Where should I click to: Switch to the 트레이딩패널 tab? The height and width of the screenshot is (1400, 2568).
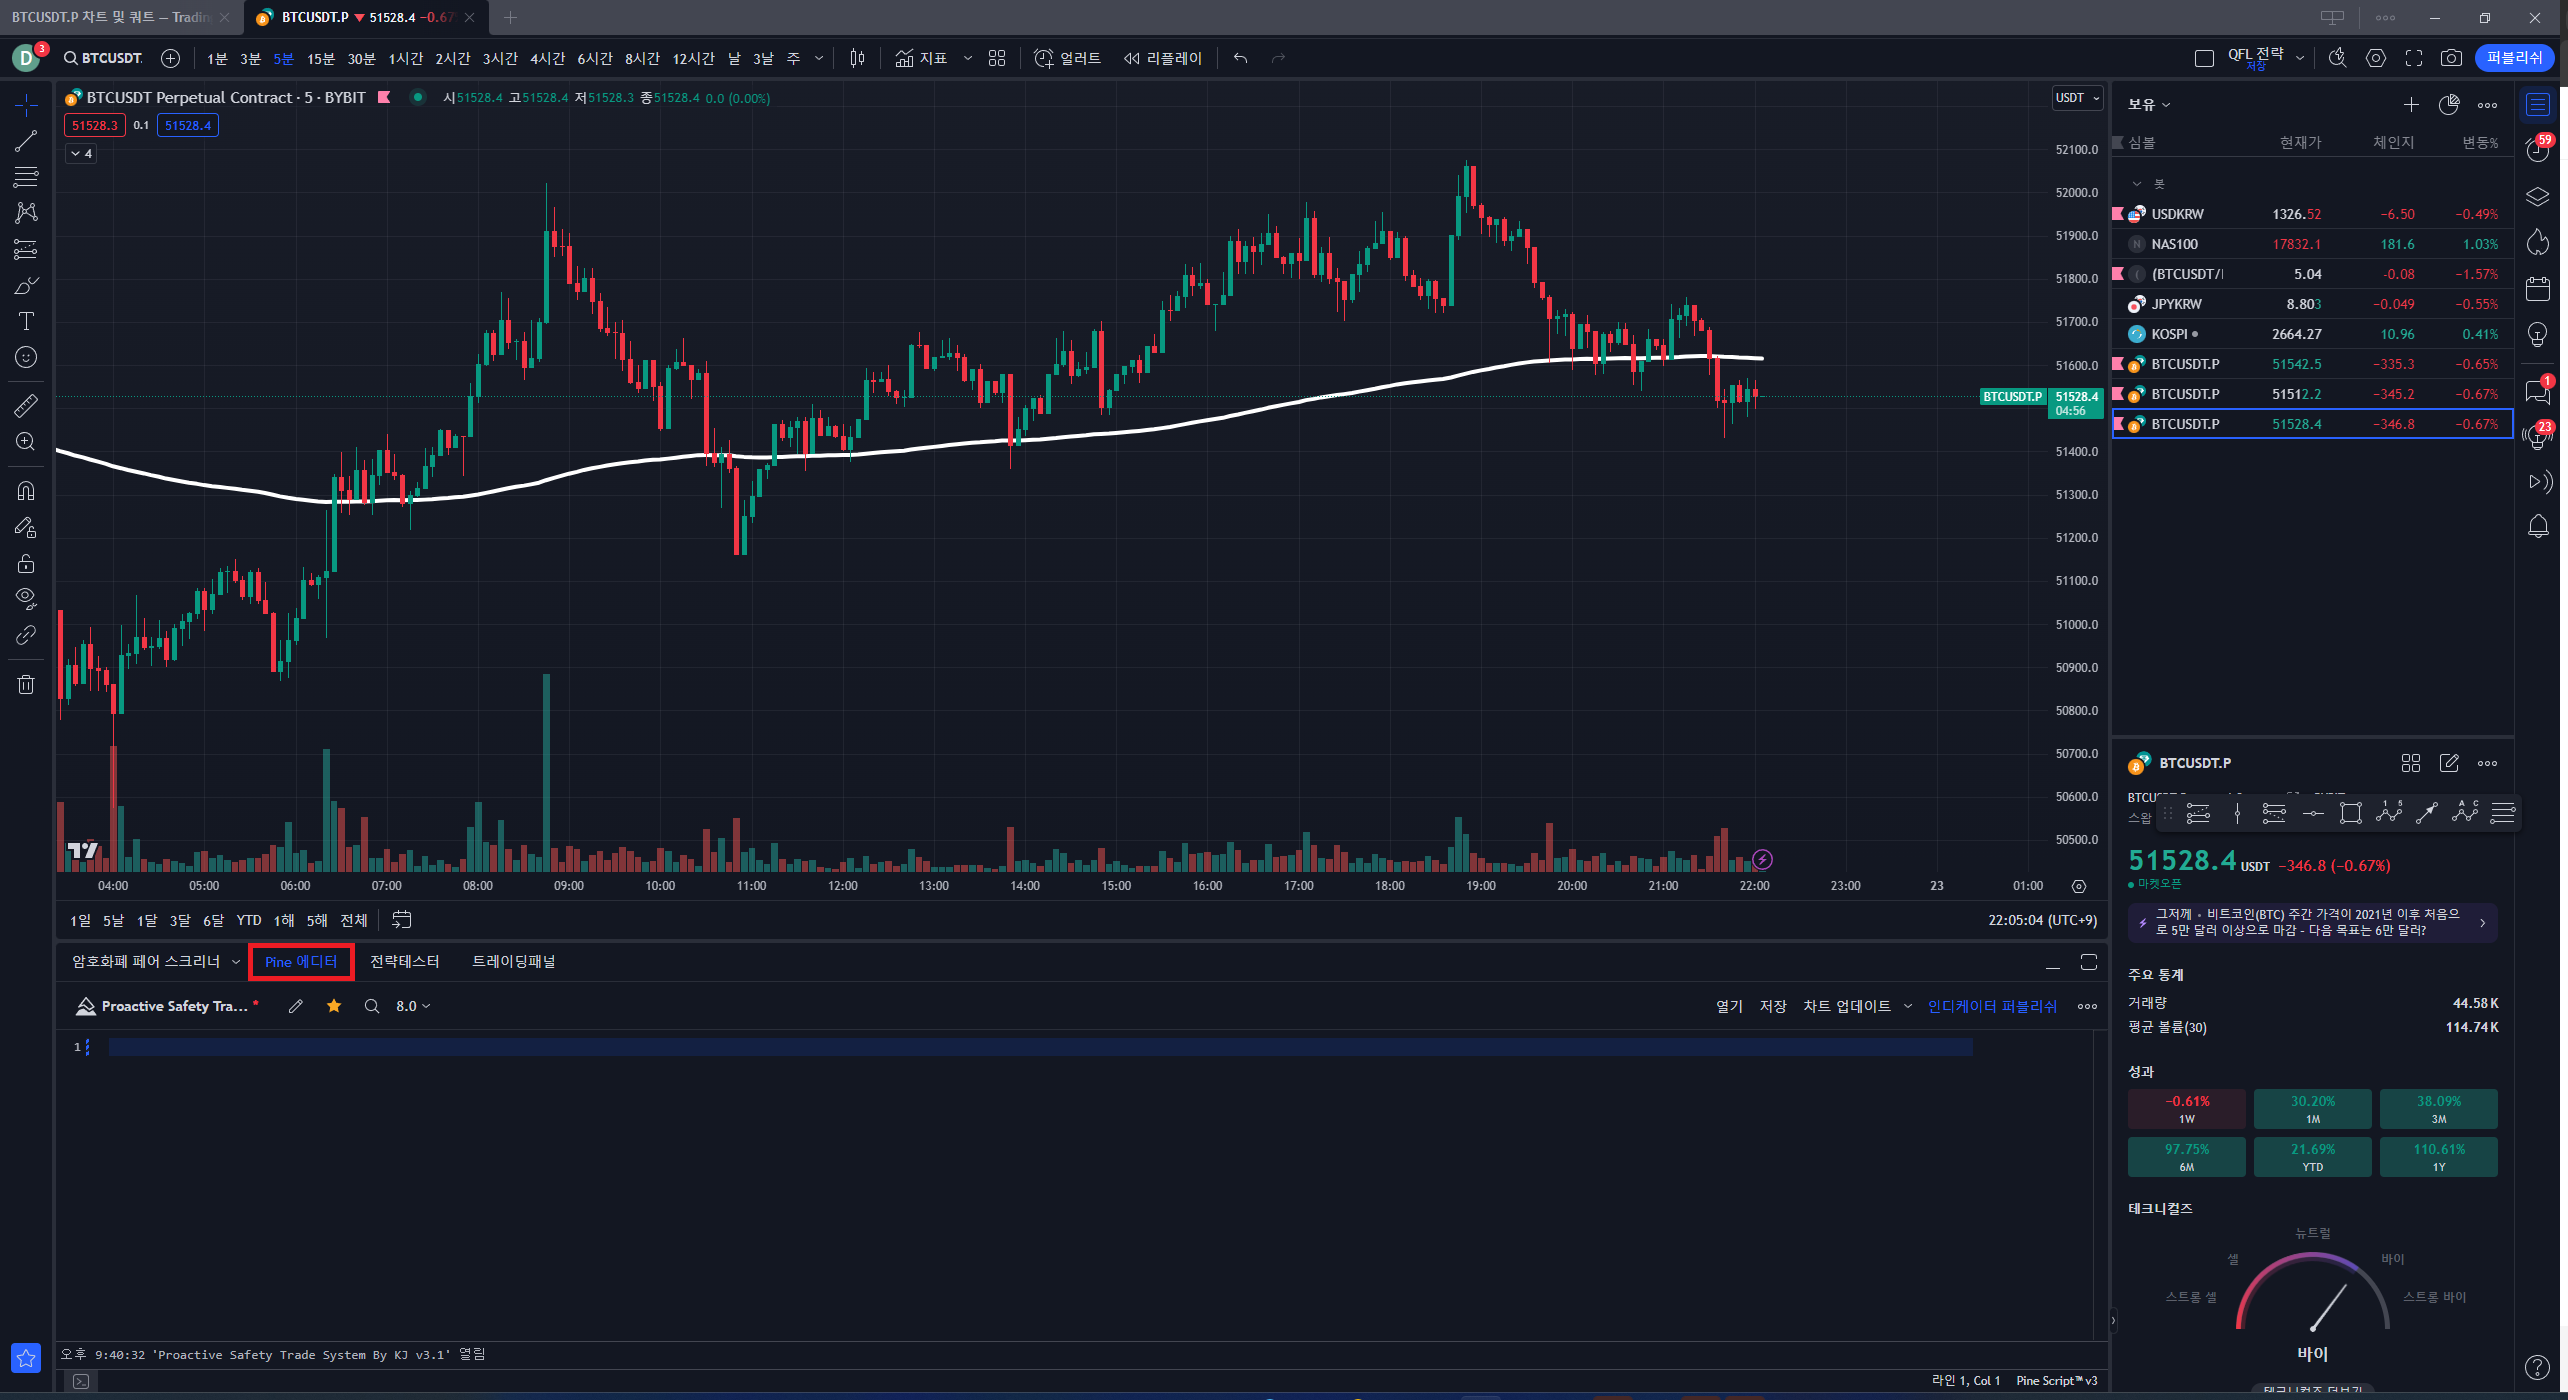tap(514, 961)
